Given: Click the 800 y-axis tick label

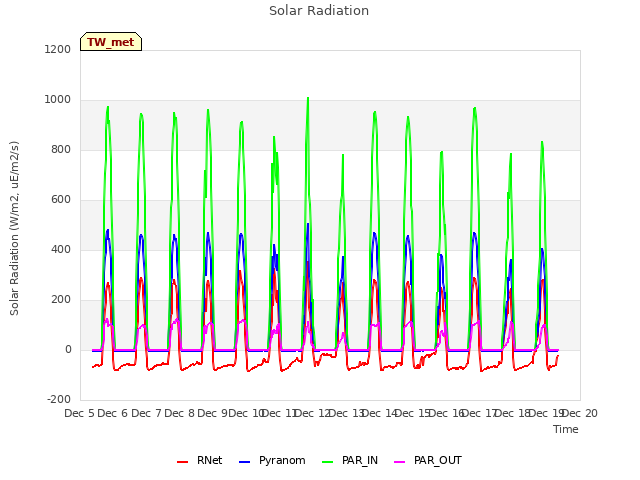Looking at the screenshot, I should (61, 149).
